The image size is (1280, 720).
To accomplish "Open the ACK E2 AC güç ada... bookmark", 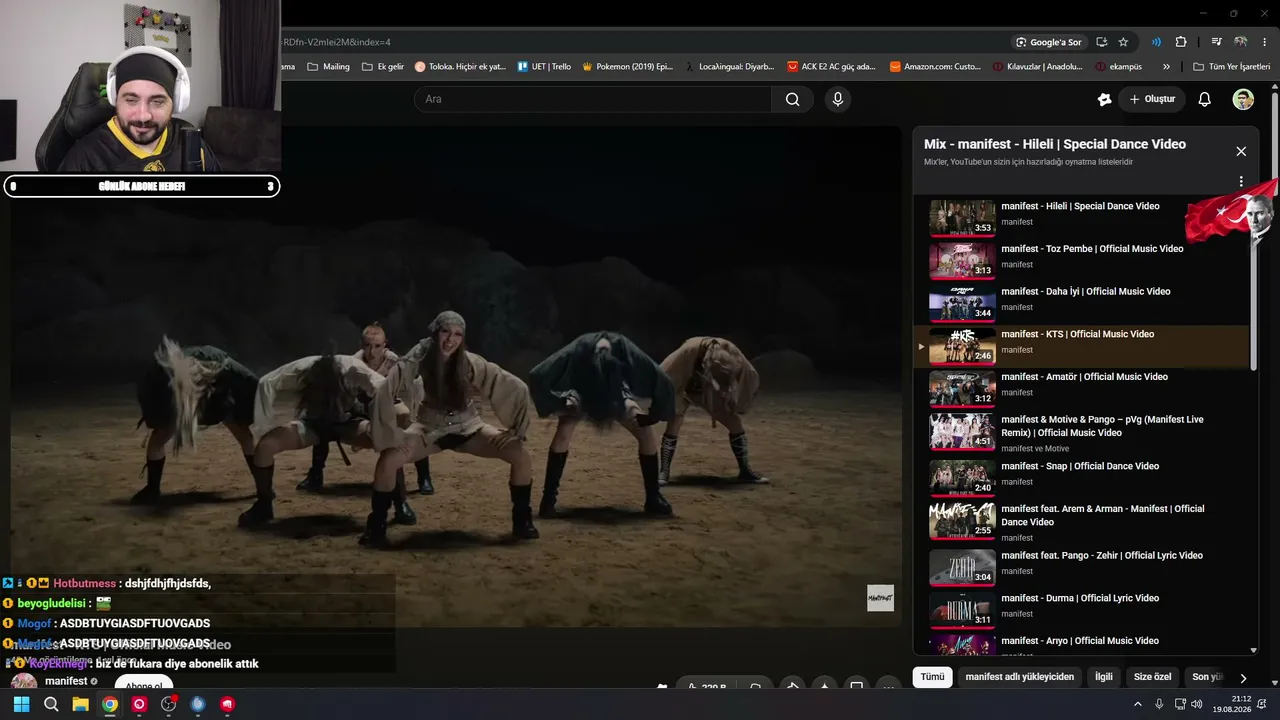I will tap(831, 67).
